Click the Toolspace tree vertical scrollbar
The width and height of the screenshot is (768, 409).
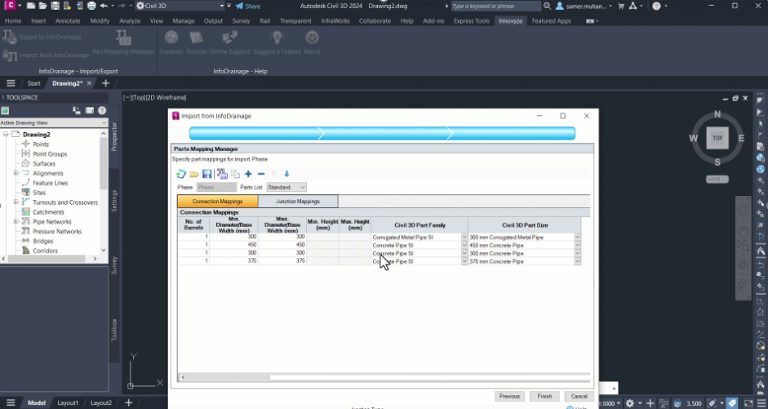103,163
